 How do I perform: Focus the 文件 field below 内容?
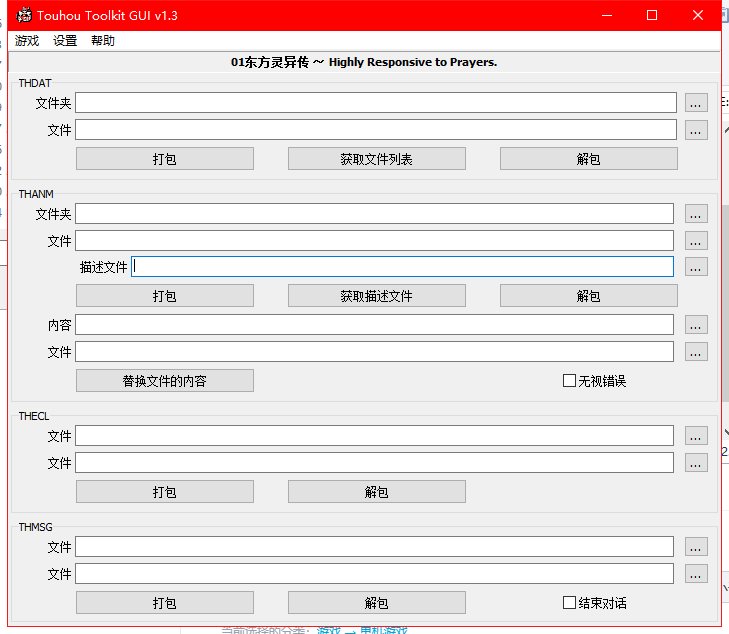click(x=374, y=352)
